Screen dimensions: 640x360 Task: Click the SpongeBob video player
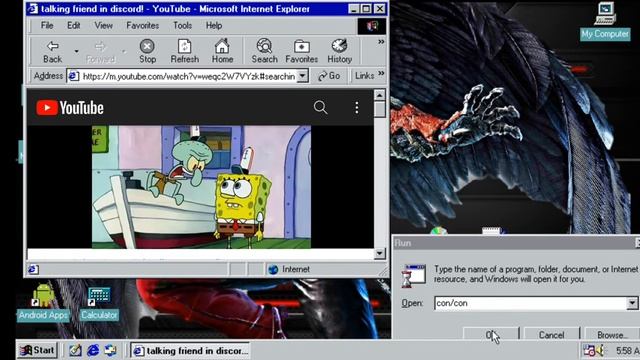(201, 187)
